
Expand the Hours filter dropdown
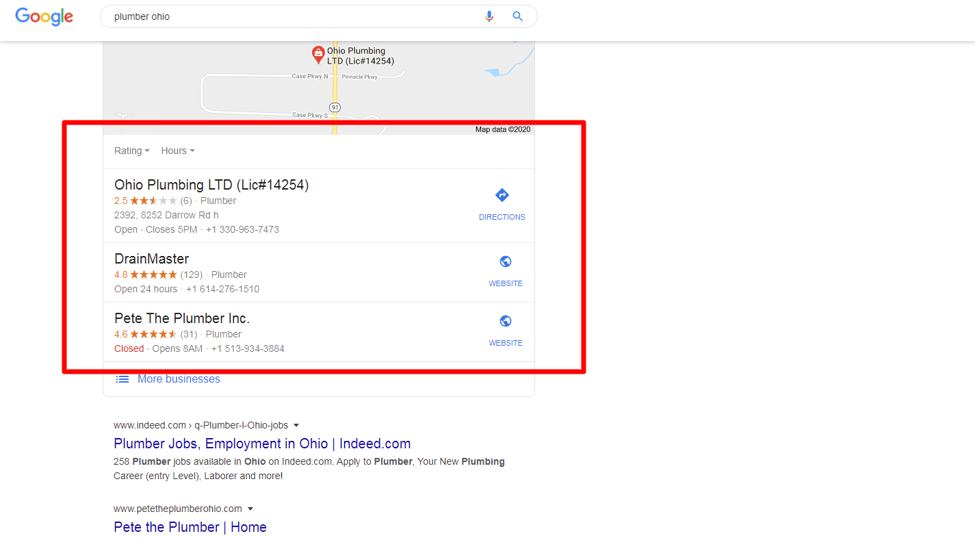coord(178,151)
